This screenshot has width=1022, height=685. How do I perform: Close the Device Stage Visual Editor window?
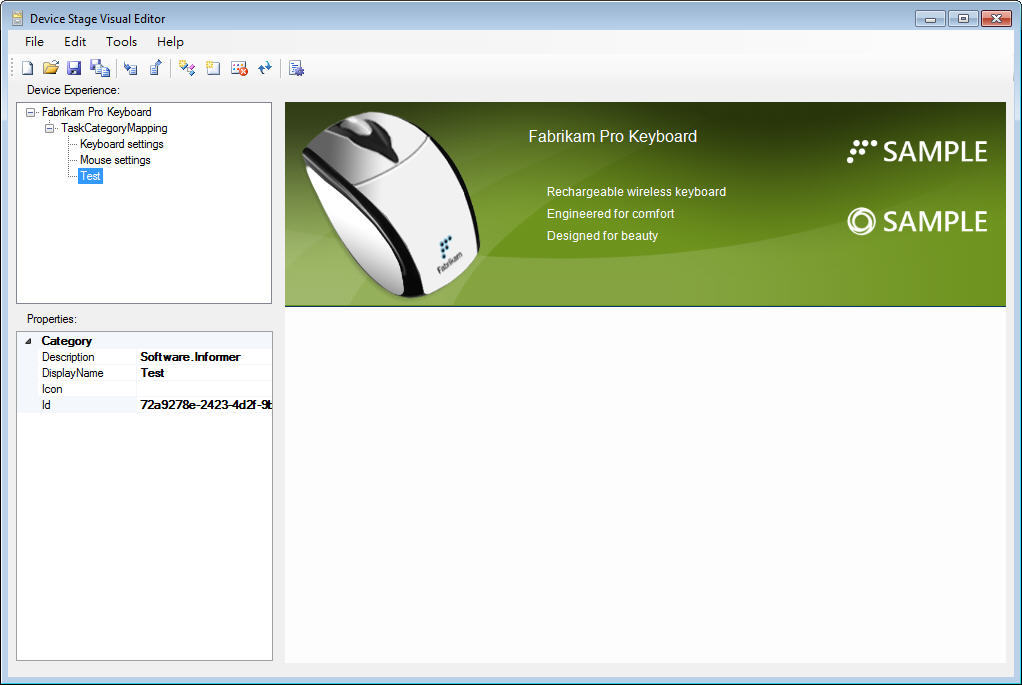(x=996, y=19)
